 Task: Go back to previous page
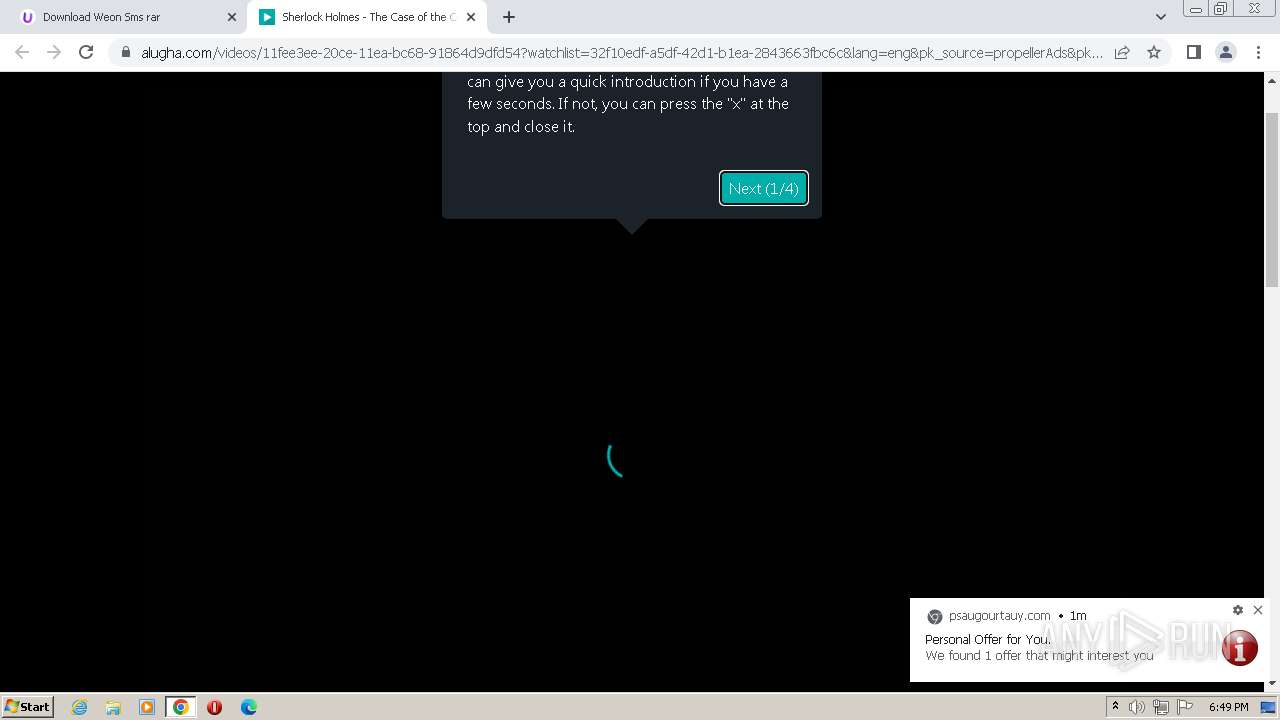pyautogui.click(x=22, y=52)
